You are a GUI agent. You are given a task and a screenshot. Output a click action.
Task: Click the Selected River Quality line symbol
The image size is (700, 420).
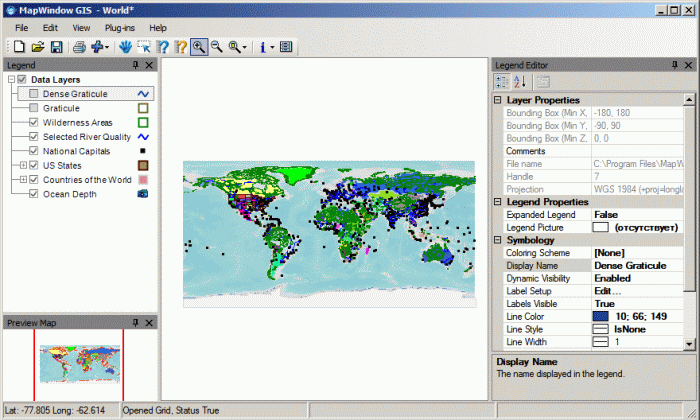(x=143, y=137)
